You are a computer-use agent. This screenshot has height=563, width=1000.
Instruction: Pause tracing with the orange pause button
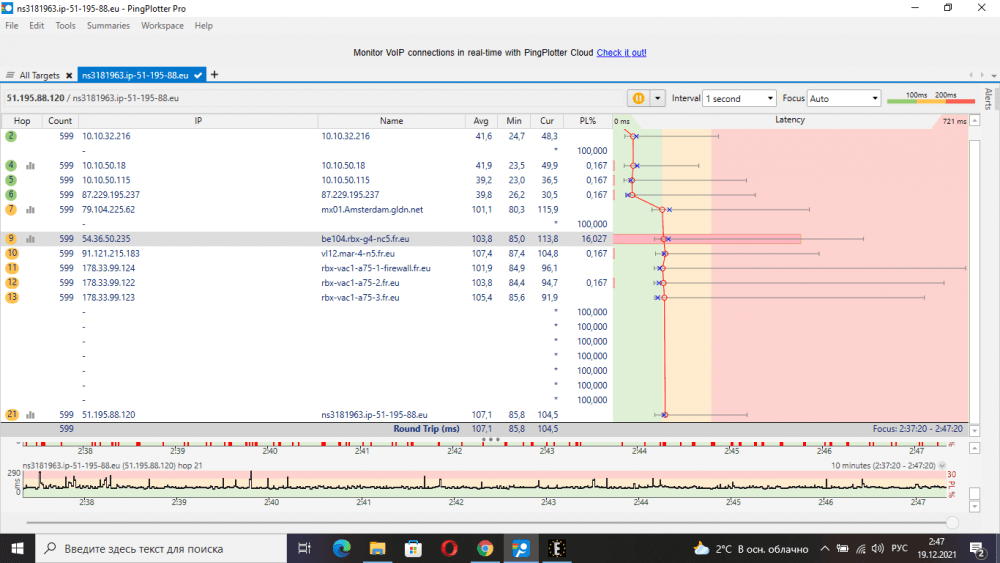pyautogui.click(x=638, y=98)
